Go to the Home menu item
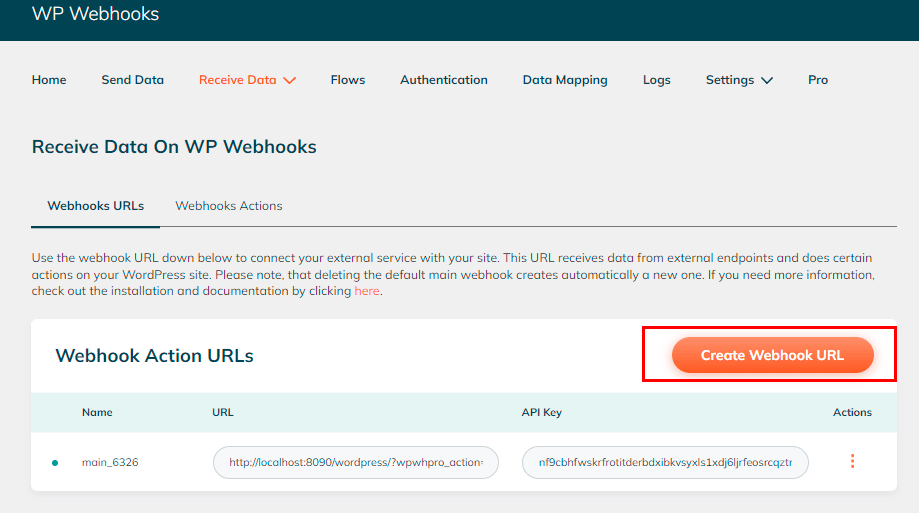The height and width of the screenshot is (513, 919). pos(49,80)
